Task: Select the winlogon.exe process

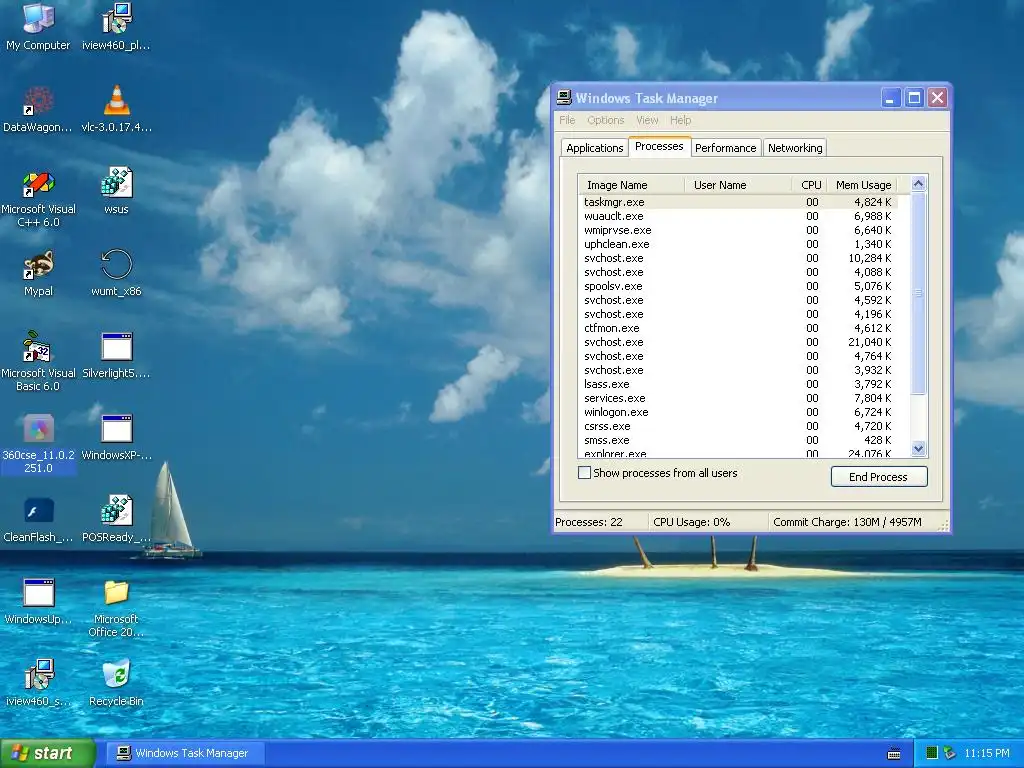Action: click(738, 412)
